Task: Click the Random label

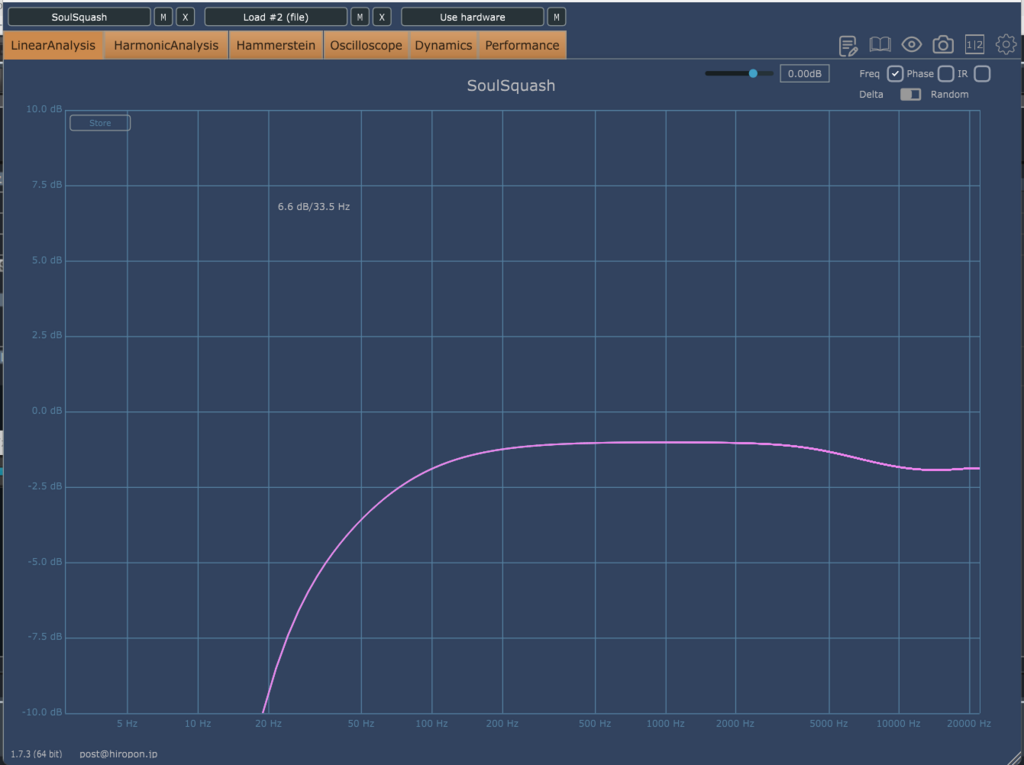Action: coord(950,95)
